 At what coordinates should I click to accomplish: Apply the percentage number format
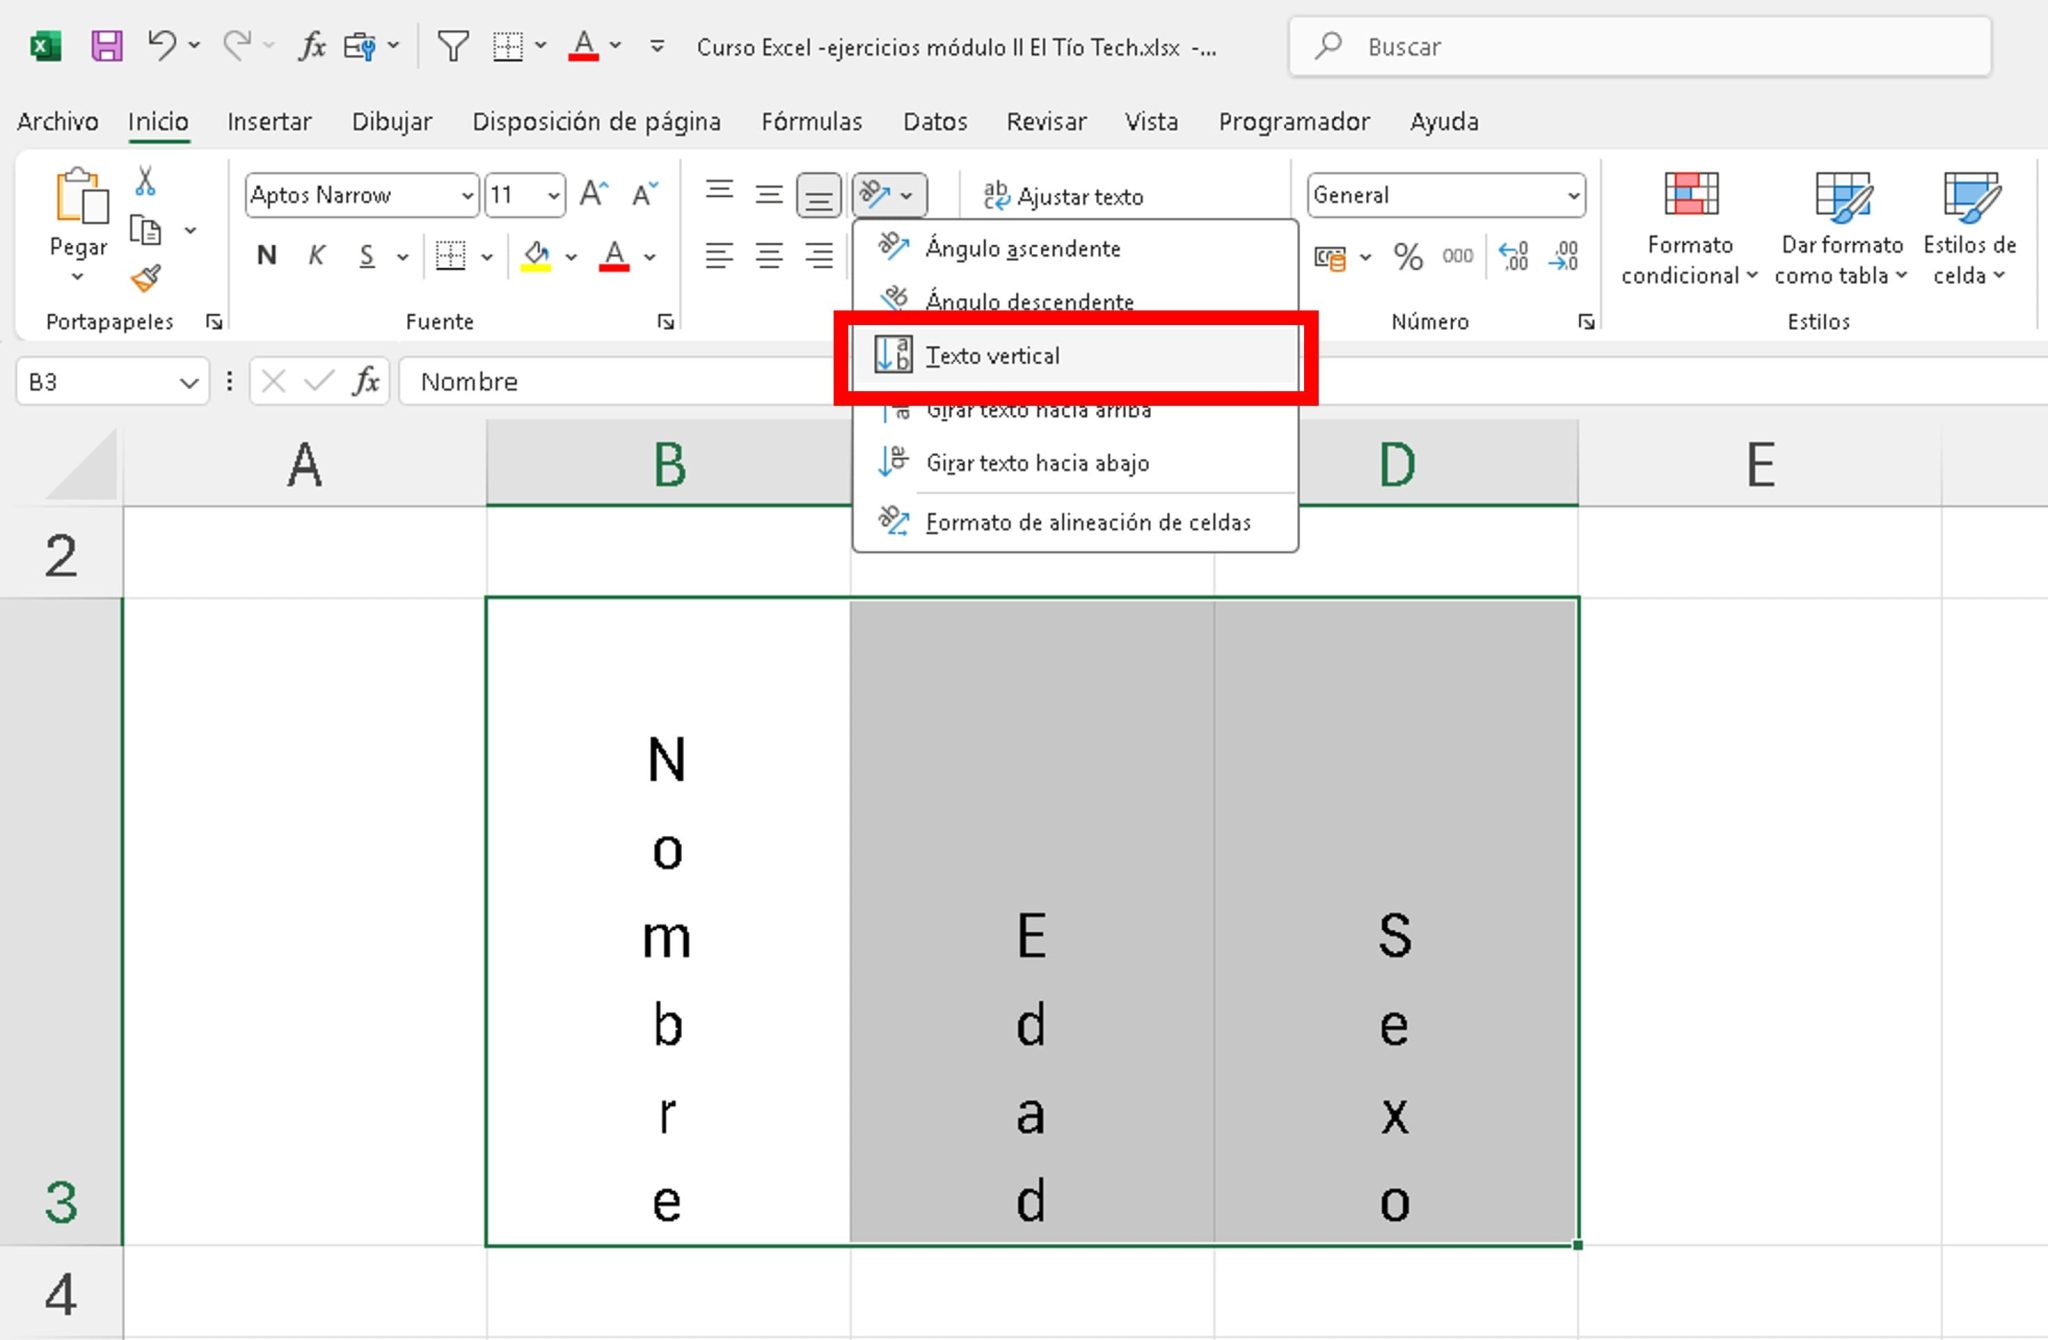tap(1409, 257)
